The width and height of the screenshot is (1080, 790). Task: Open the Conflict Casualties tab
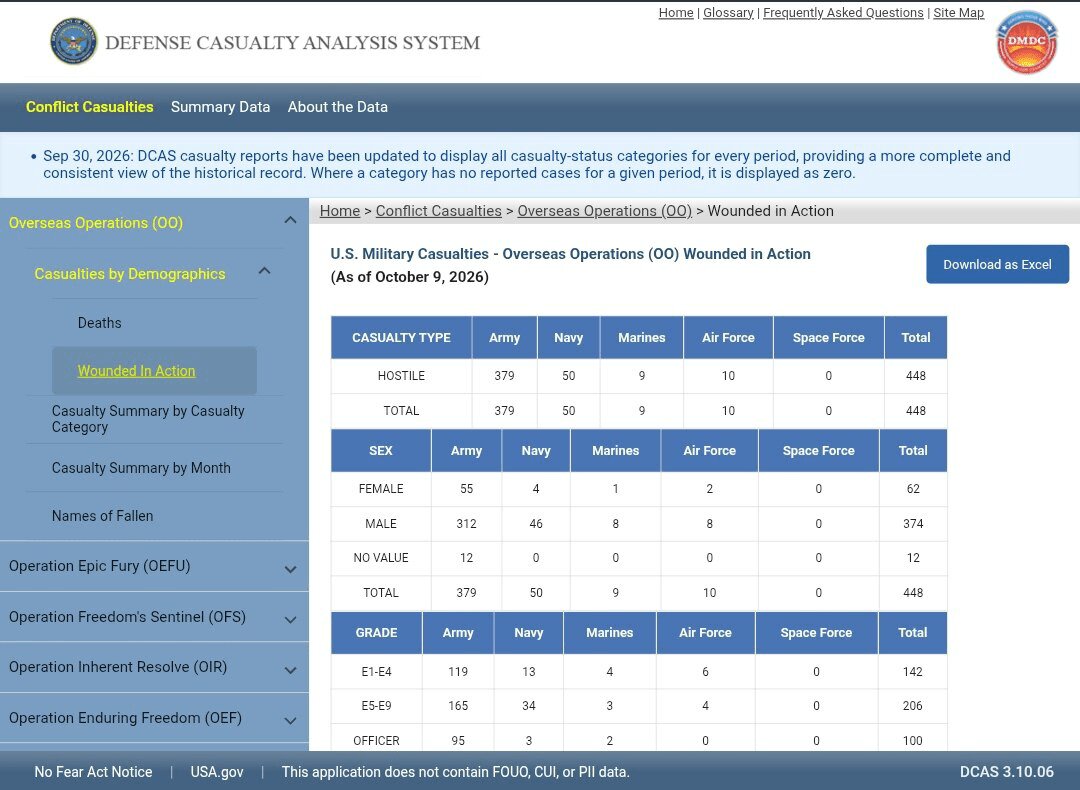90,107
